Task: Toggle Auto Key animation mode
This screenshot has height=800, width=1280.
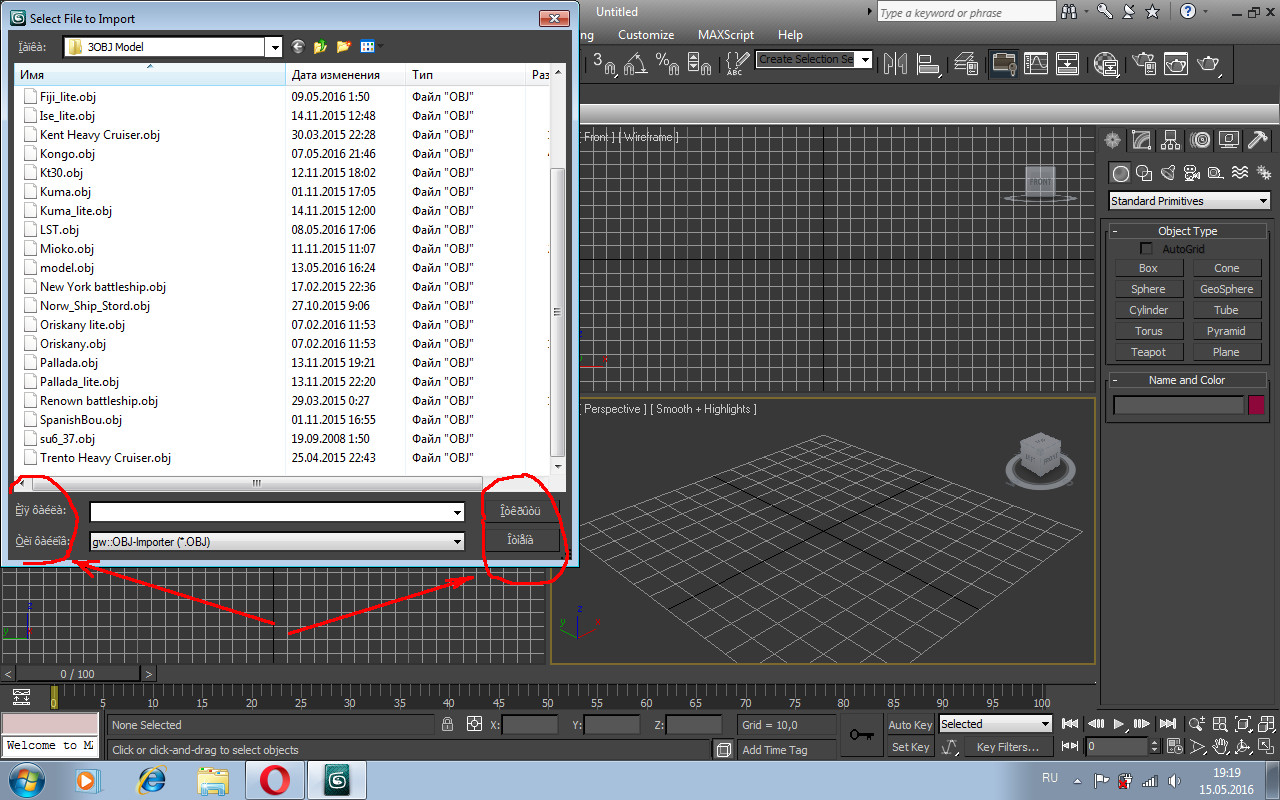Action: tap(910, 725)
